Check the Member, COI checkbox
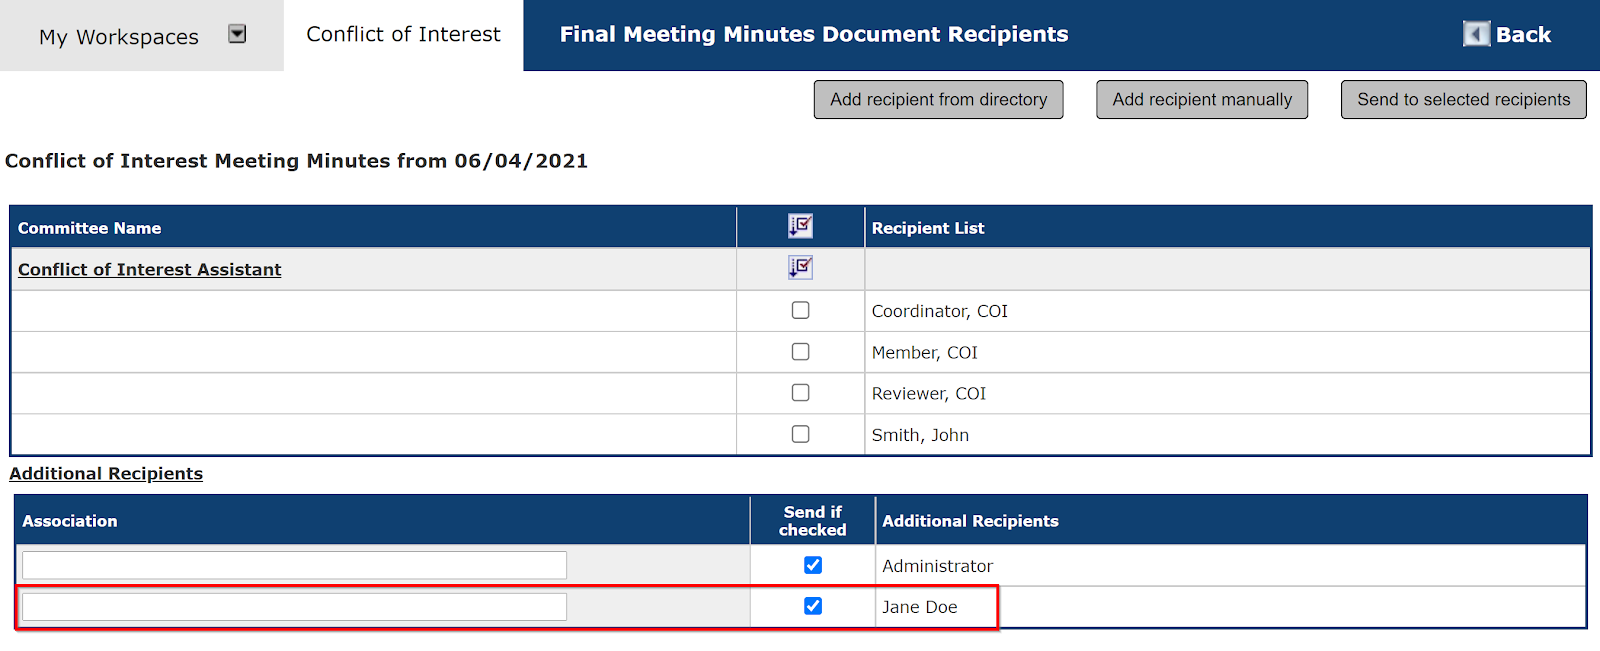The width and height of the screenshot is (1600, 651). pyautogui.click(x=800, y=352)
